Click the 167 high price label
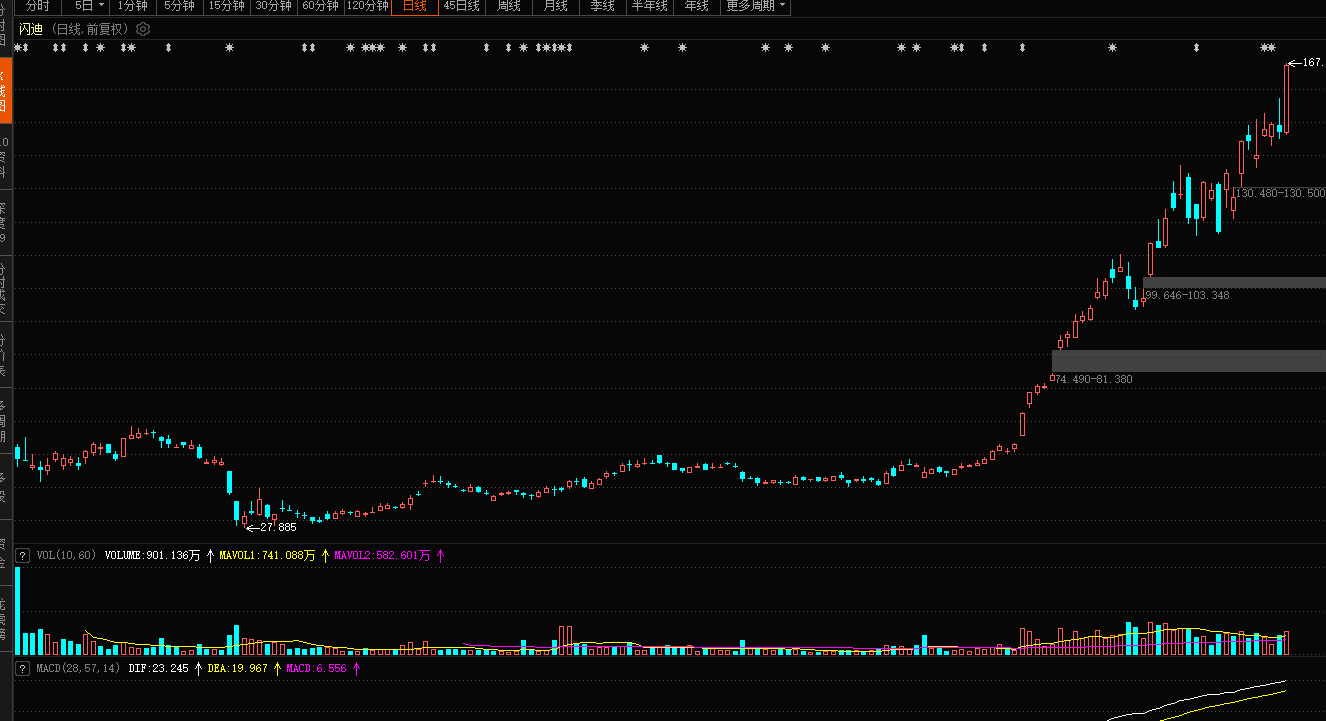This screenshot has height=721, width=1326. (x=1312, y=62)
